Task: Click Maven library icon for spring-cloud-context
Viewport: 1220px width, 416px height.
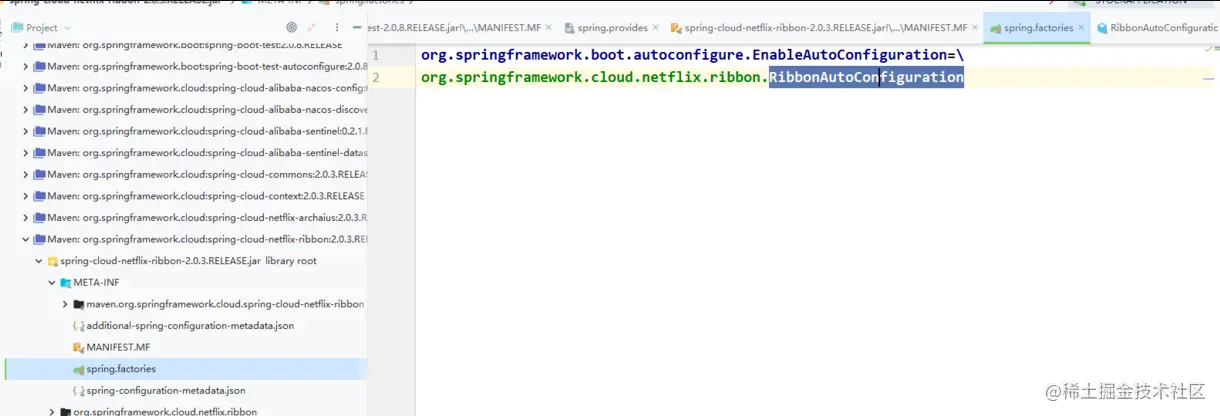Action: 40,196
